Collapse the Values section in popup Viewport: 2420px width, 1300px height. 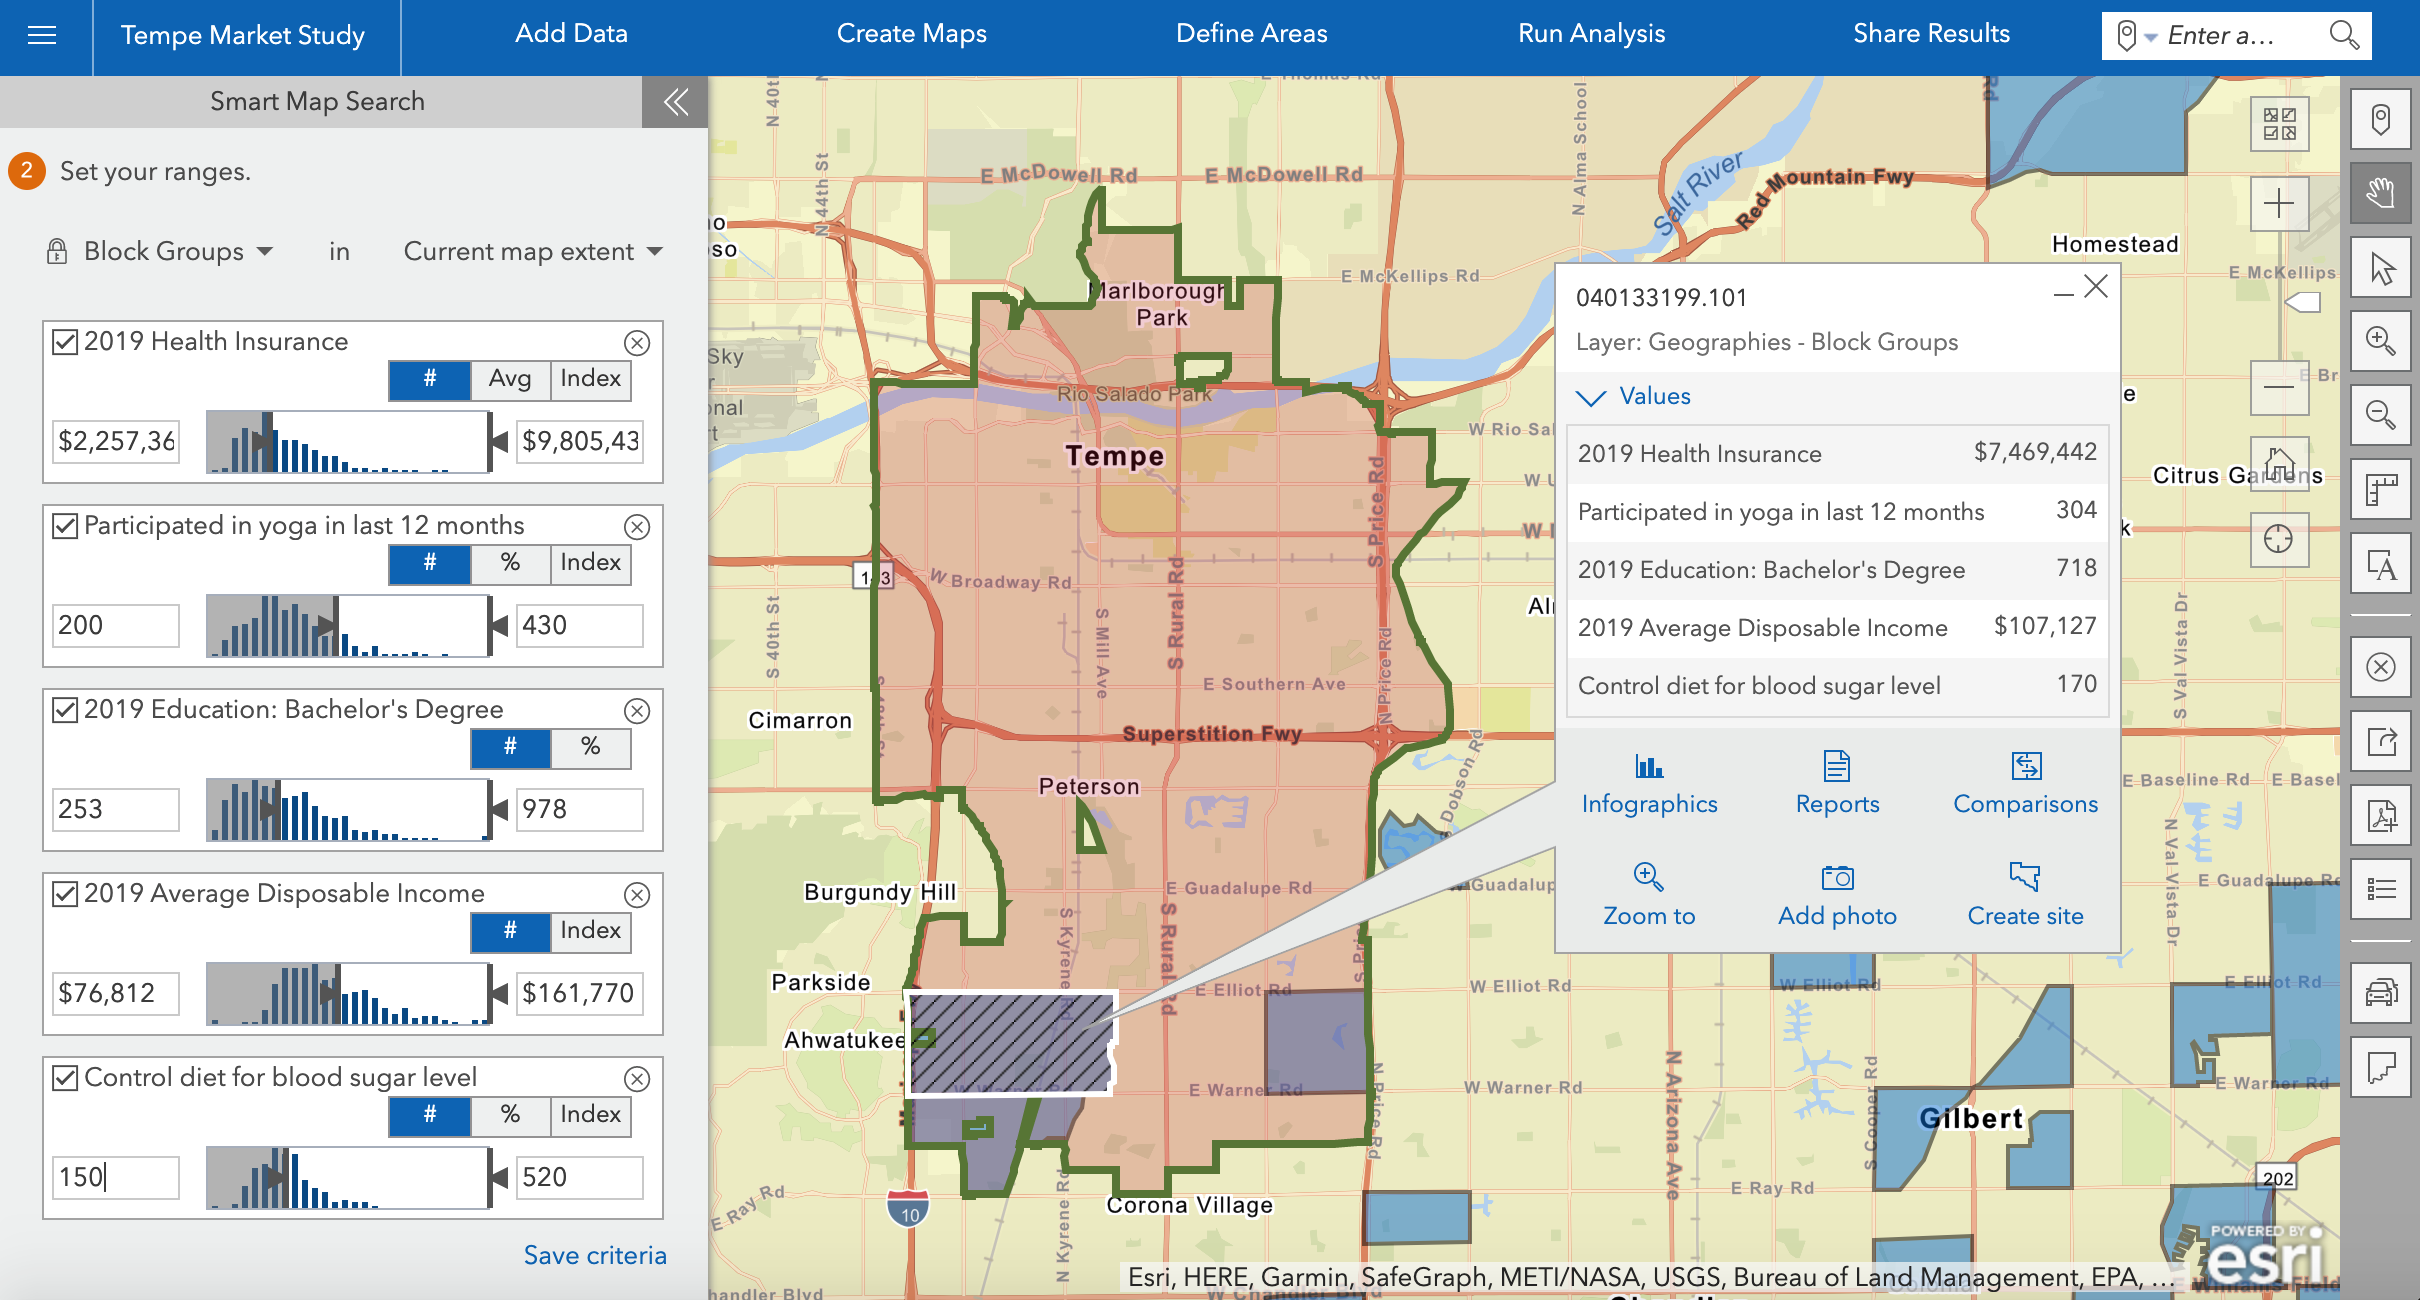click(1590, 397)
